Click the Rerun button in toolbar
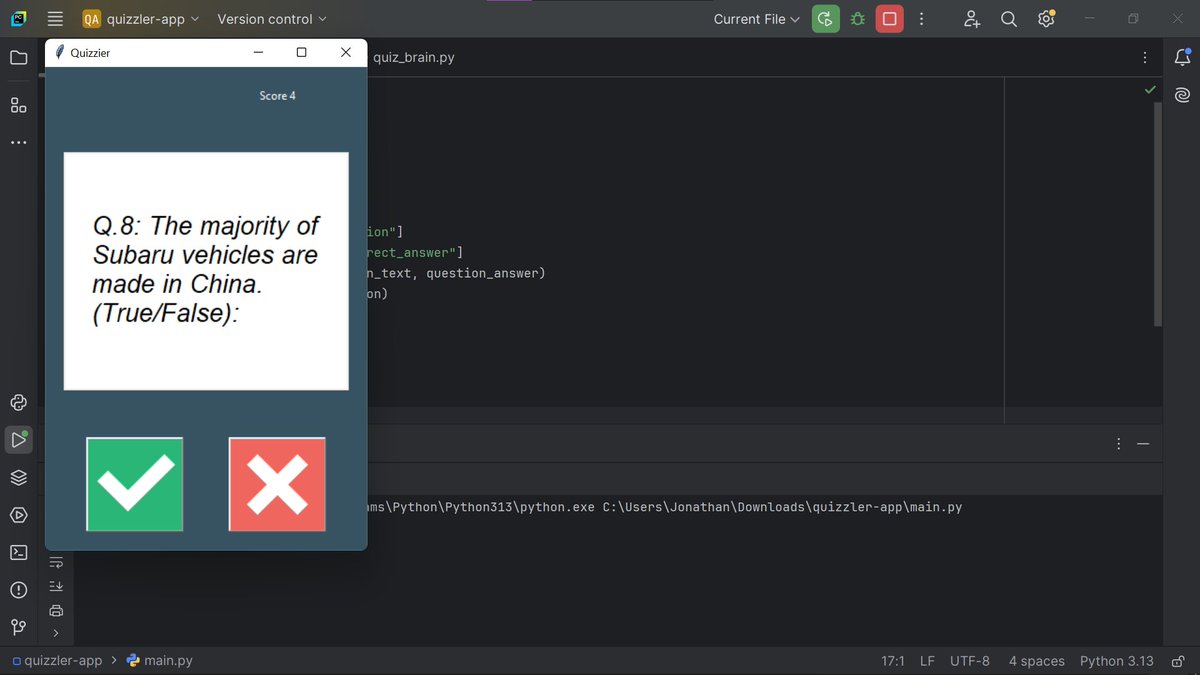Viewport: 1200px width, 675px height. pos(825,19)
